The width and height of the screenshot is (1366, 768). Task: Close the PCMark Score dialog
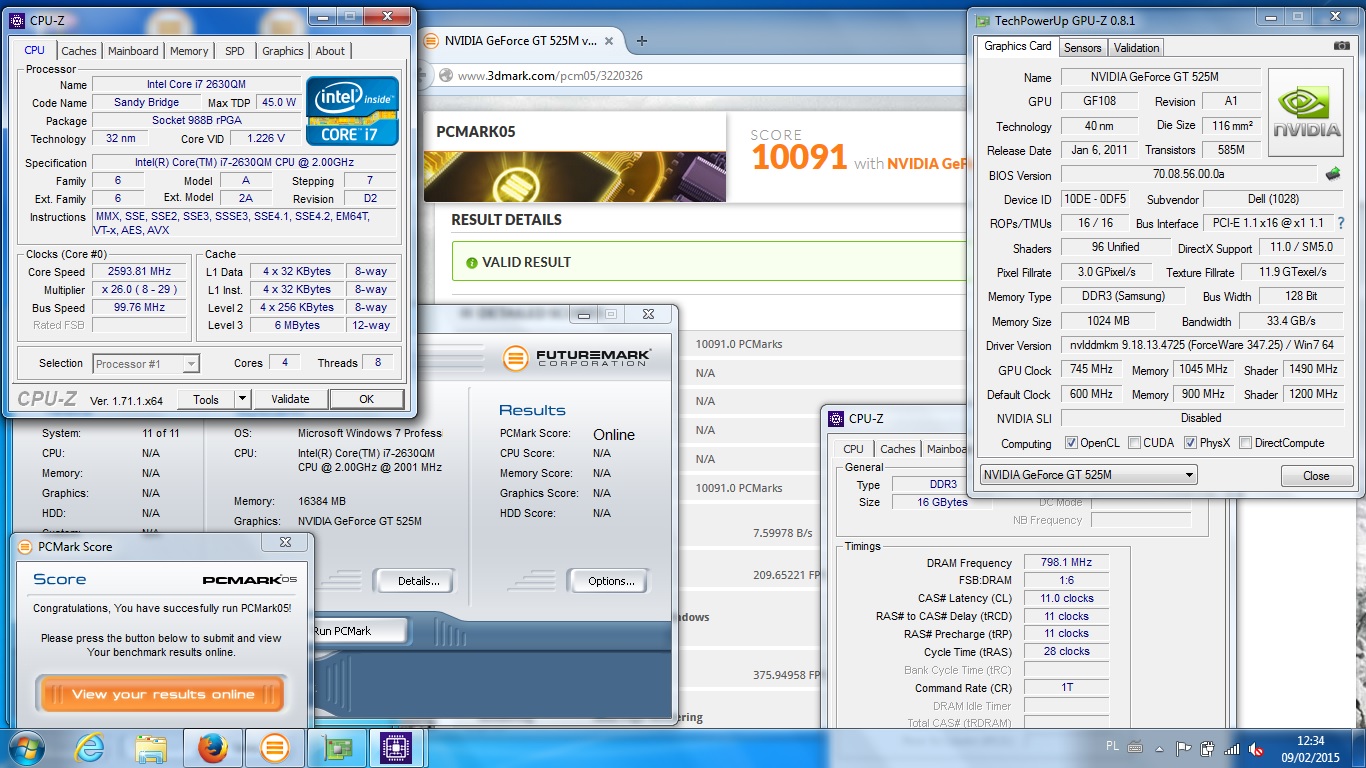[x=285, y=542]
